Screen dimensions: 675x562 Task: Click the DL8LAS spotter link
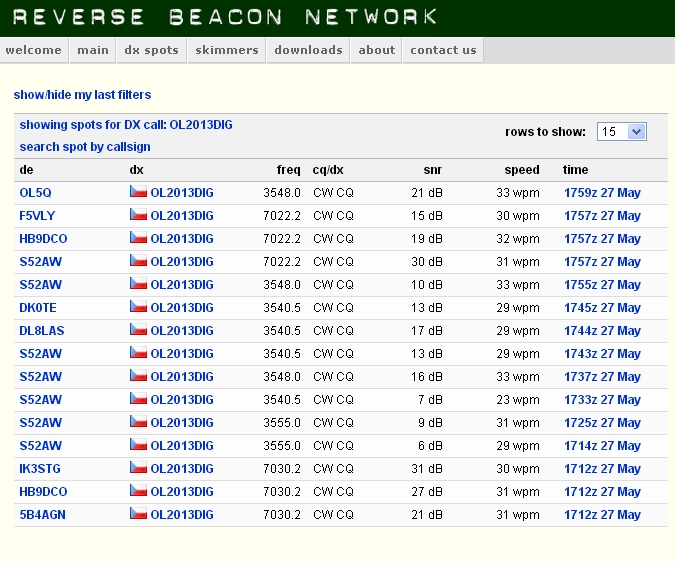[x=41, y=331]
